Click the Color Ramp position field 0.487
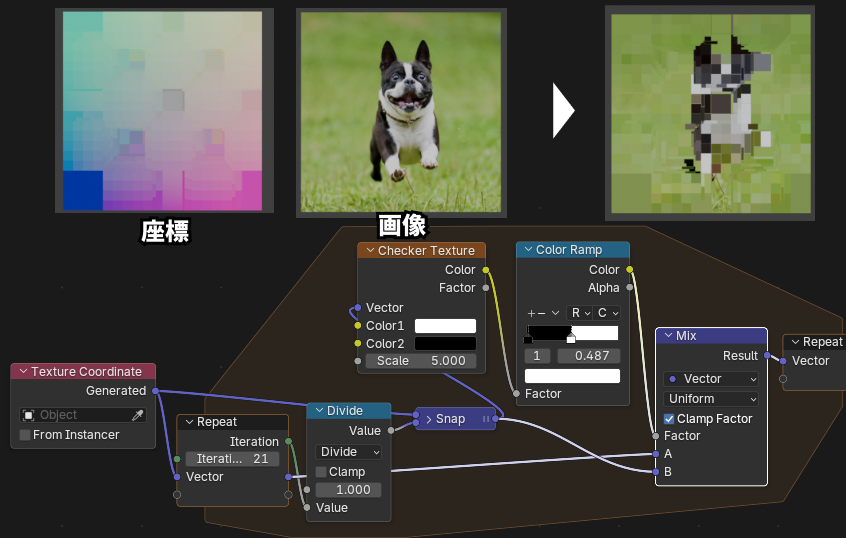The width and height of the screenshot is (846, 538). [589, 356]
